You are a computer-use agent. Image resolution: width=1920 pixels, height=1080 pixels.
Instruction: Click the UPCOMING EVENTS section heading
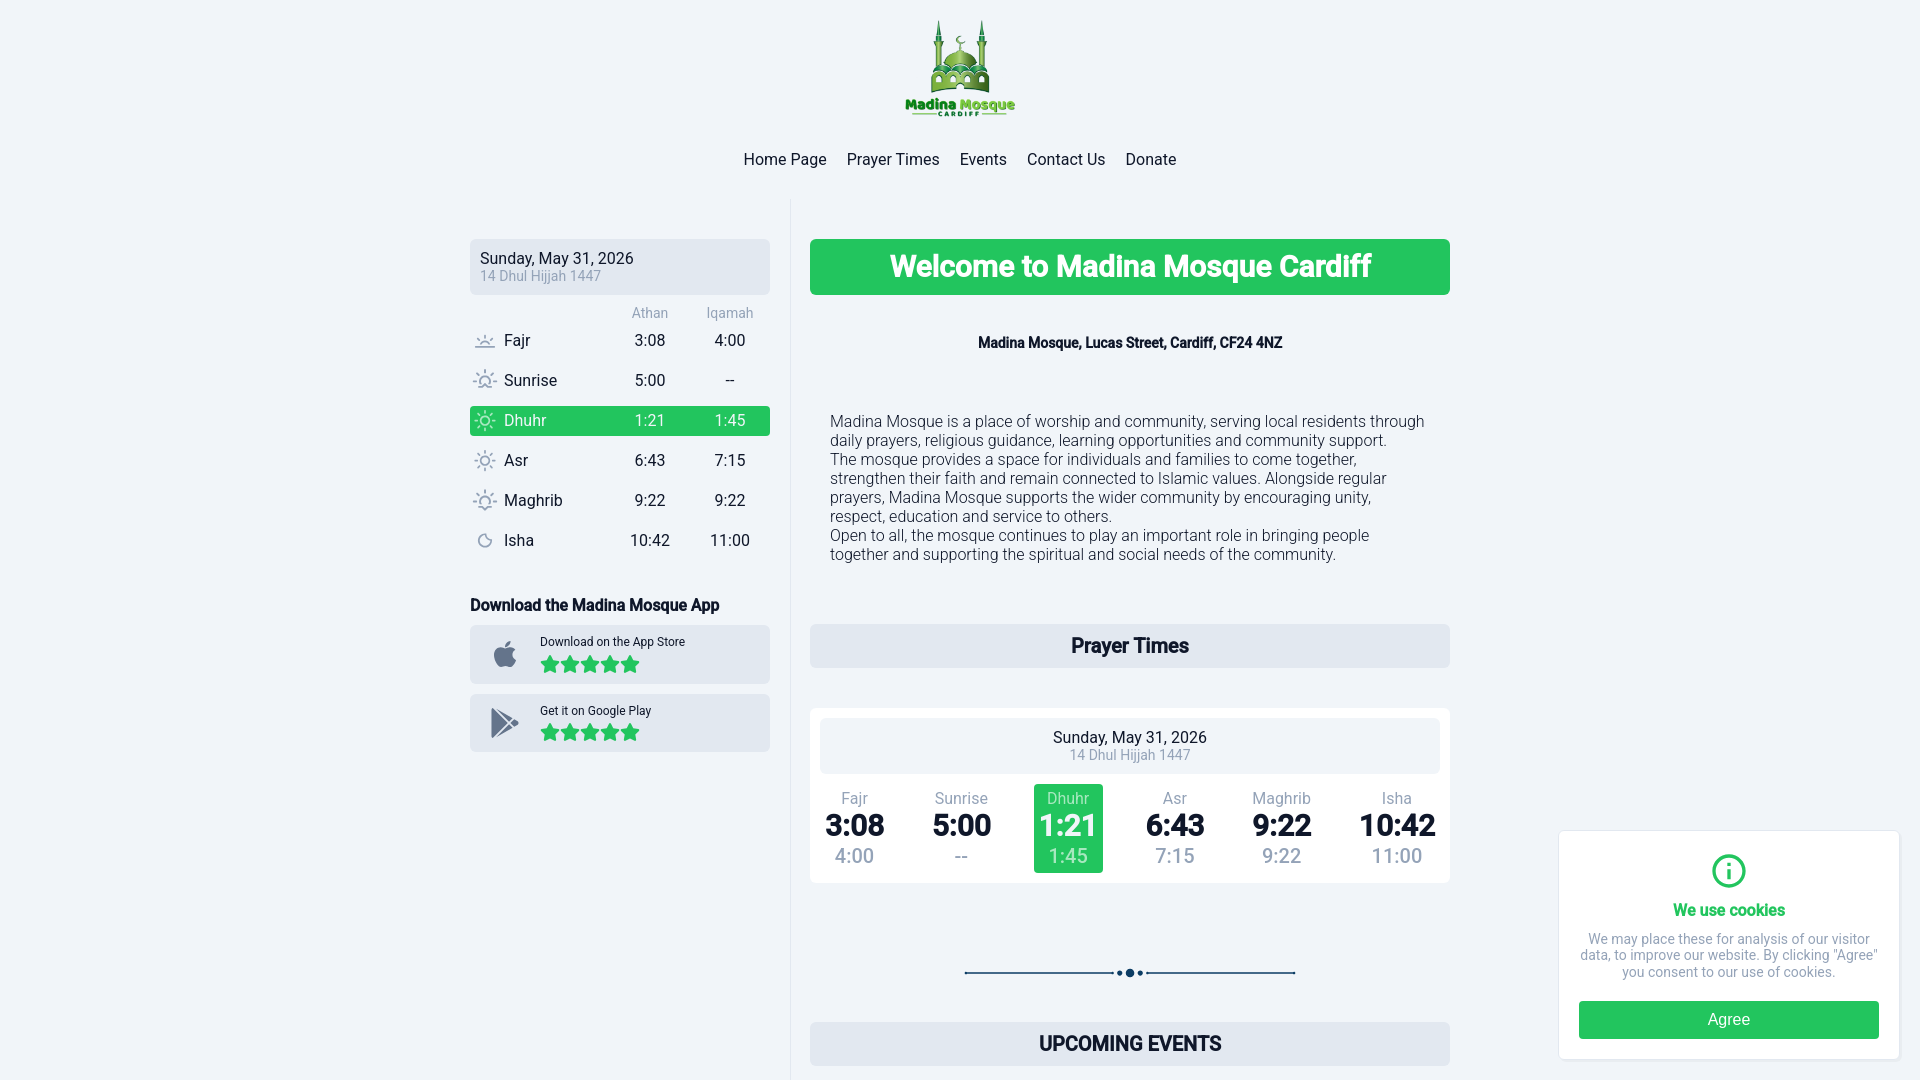[x=1130, y=1044]
